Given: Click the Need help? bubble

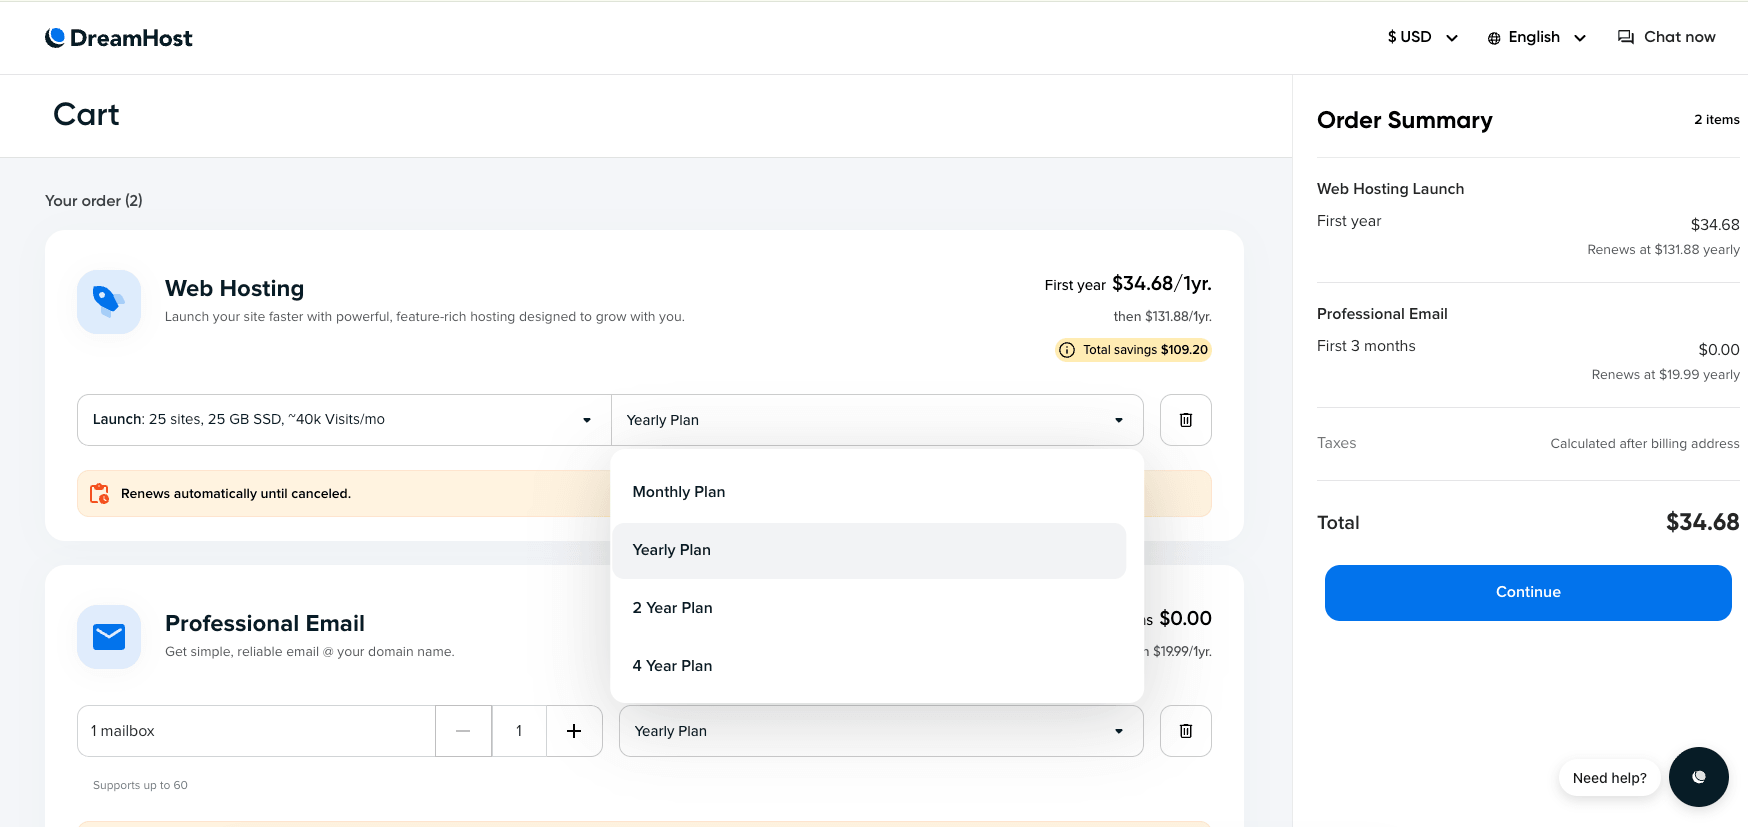Looking at the screenshot, I should click(x=1609, y=778).
